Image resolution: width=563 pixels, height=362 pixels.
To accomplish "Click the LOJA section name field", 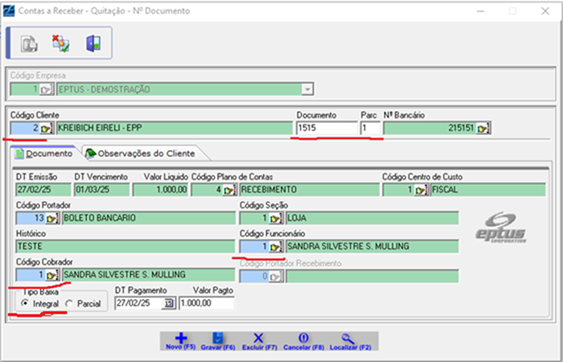I will [372, 218].
